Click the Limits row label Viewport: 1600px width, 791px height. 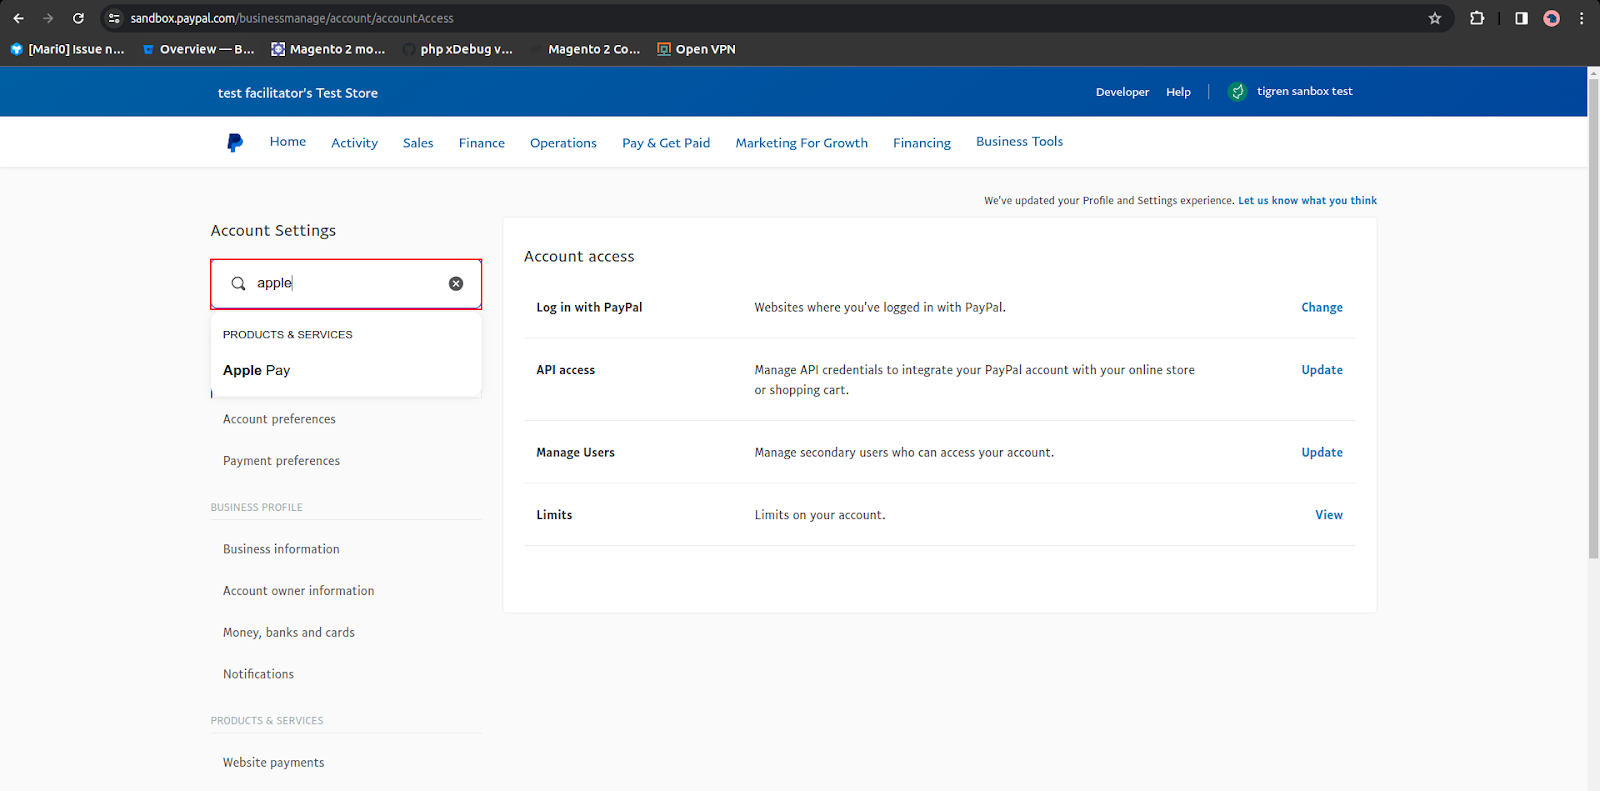click(x=554, y=515)
